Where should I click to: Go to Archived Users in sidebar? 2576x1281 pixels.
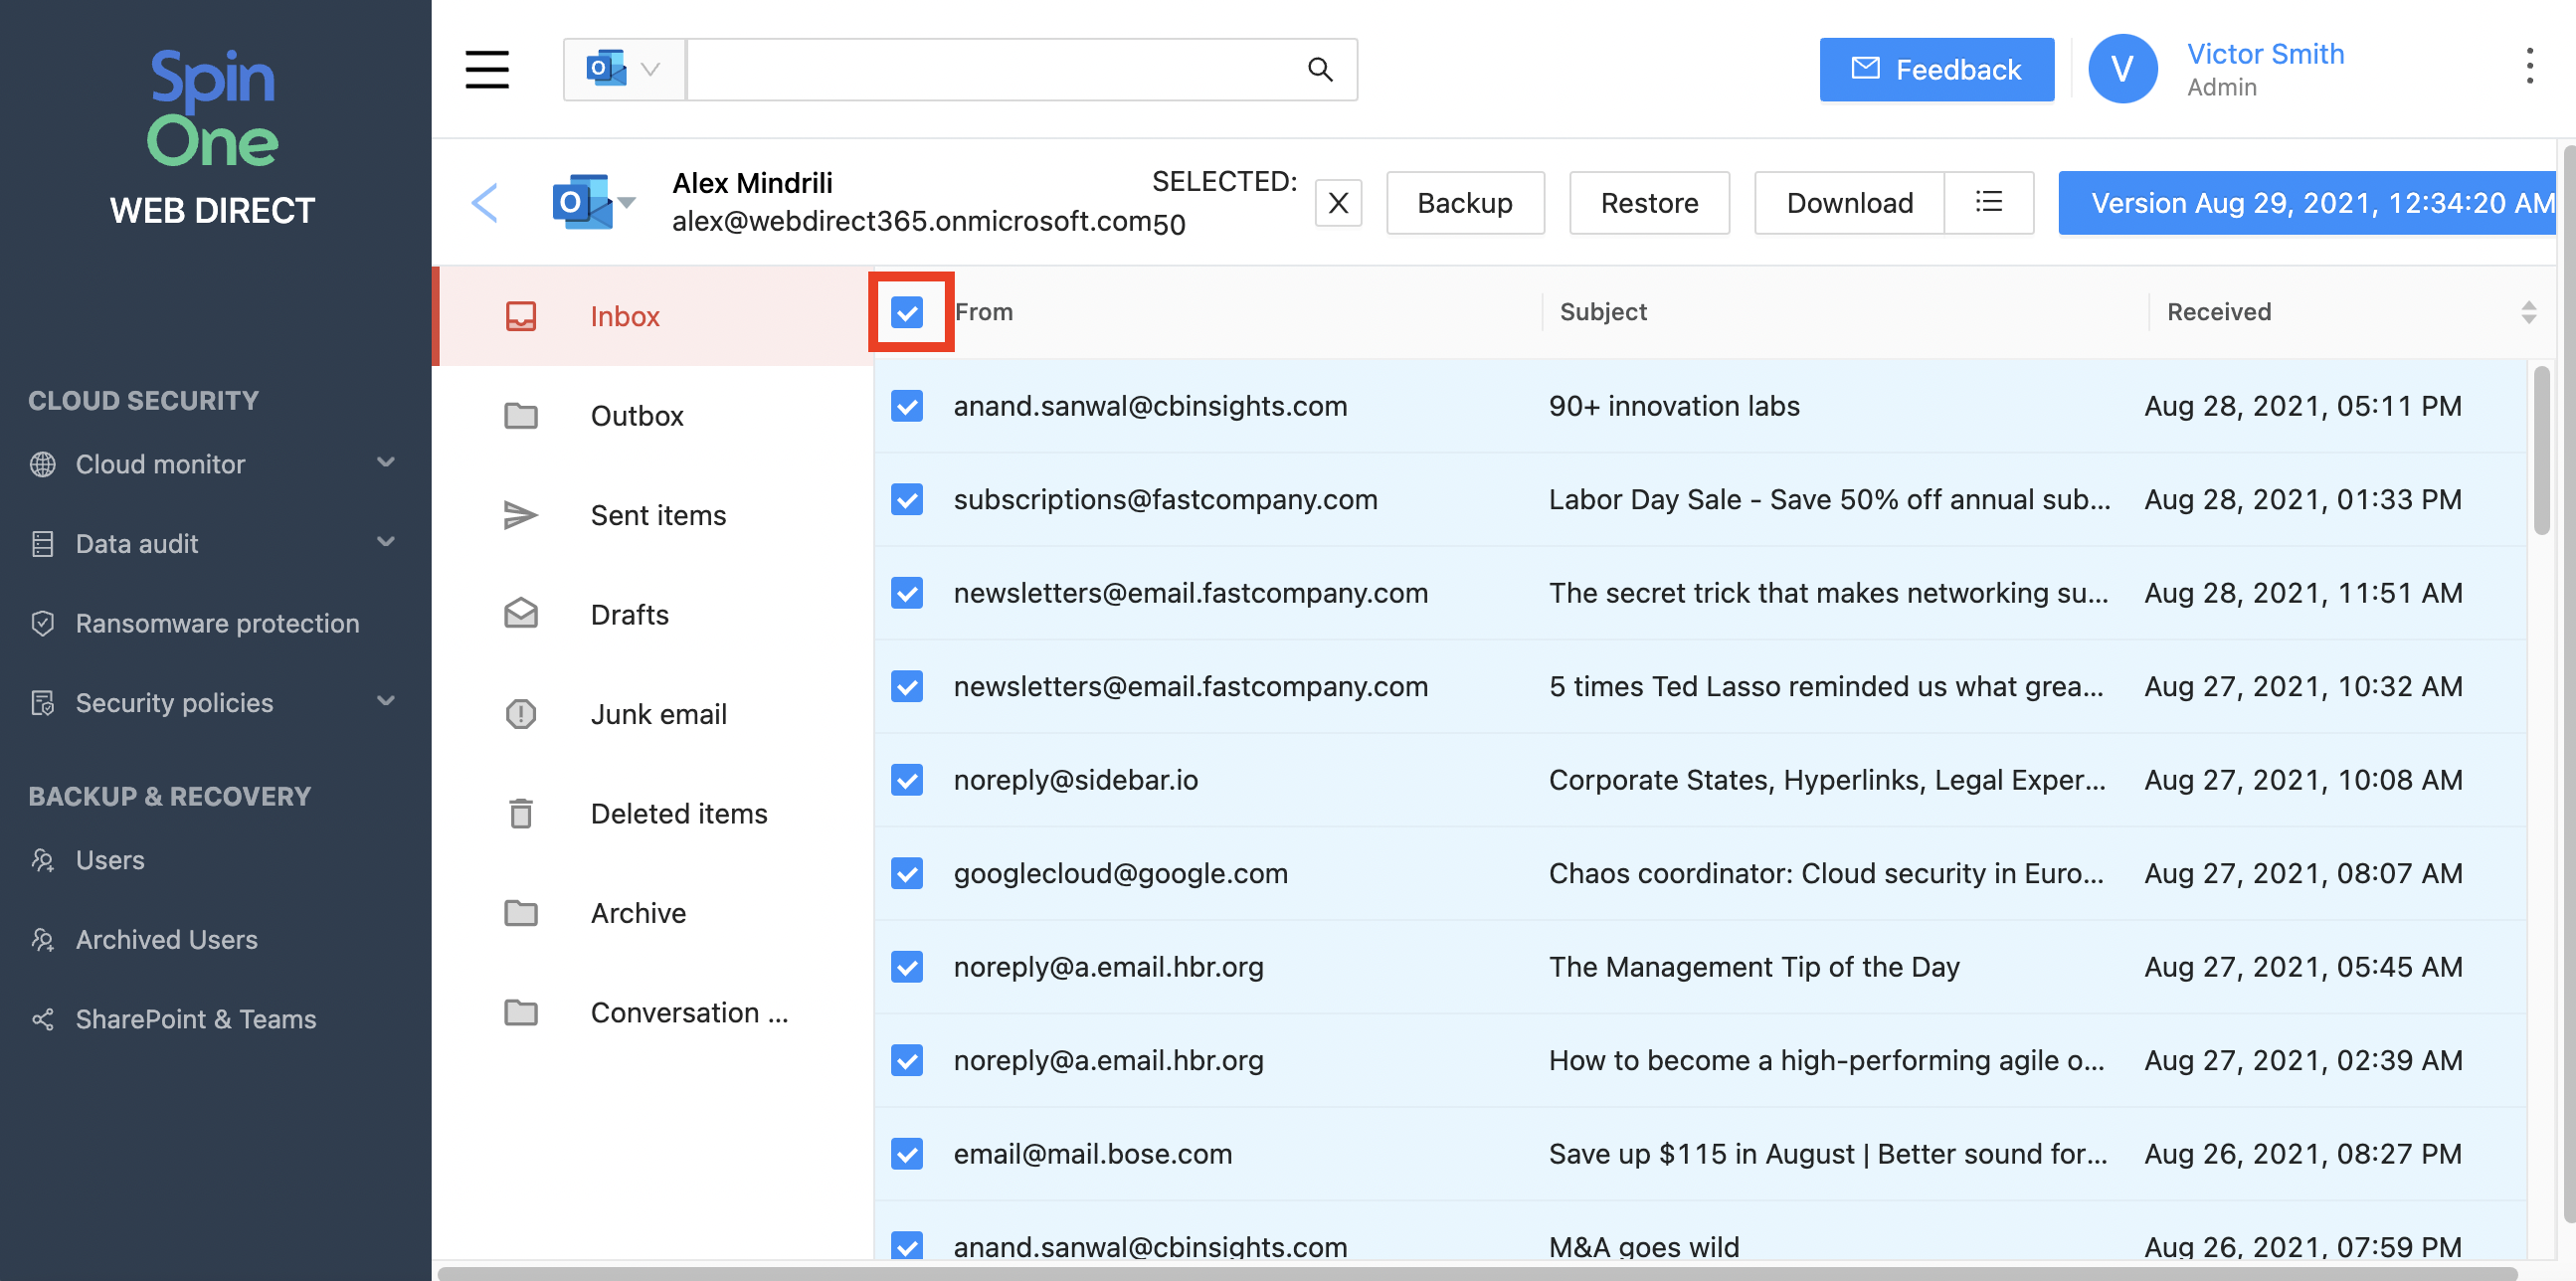click(166, 939)
